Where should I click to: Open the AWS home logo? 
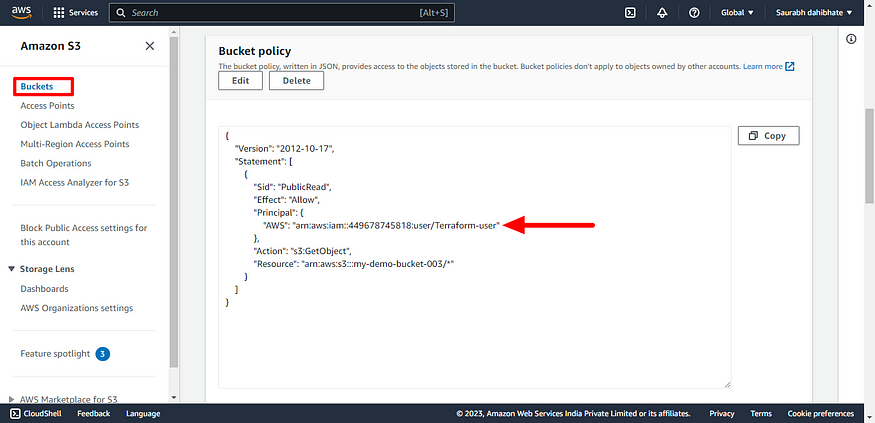[21, 12]
